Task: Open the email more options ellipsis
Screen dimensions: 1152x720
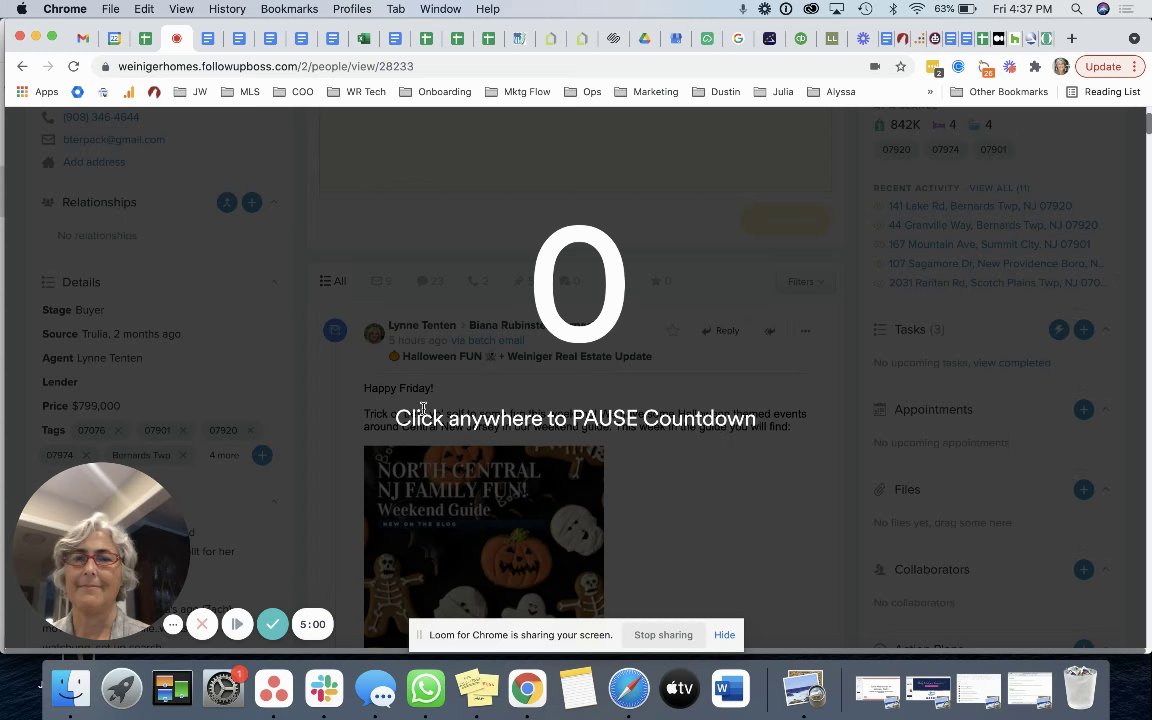Action: pyautogui.click(x=805, y=331)
